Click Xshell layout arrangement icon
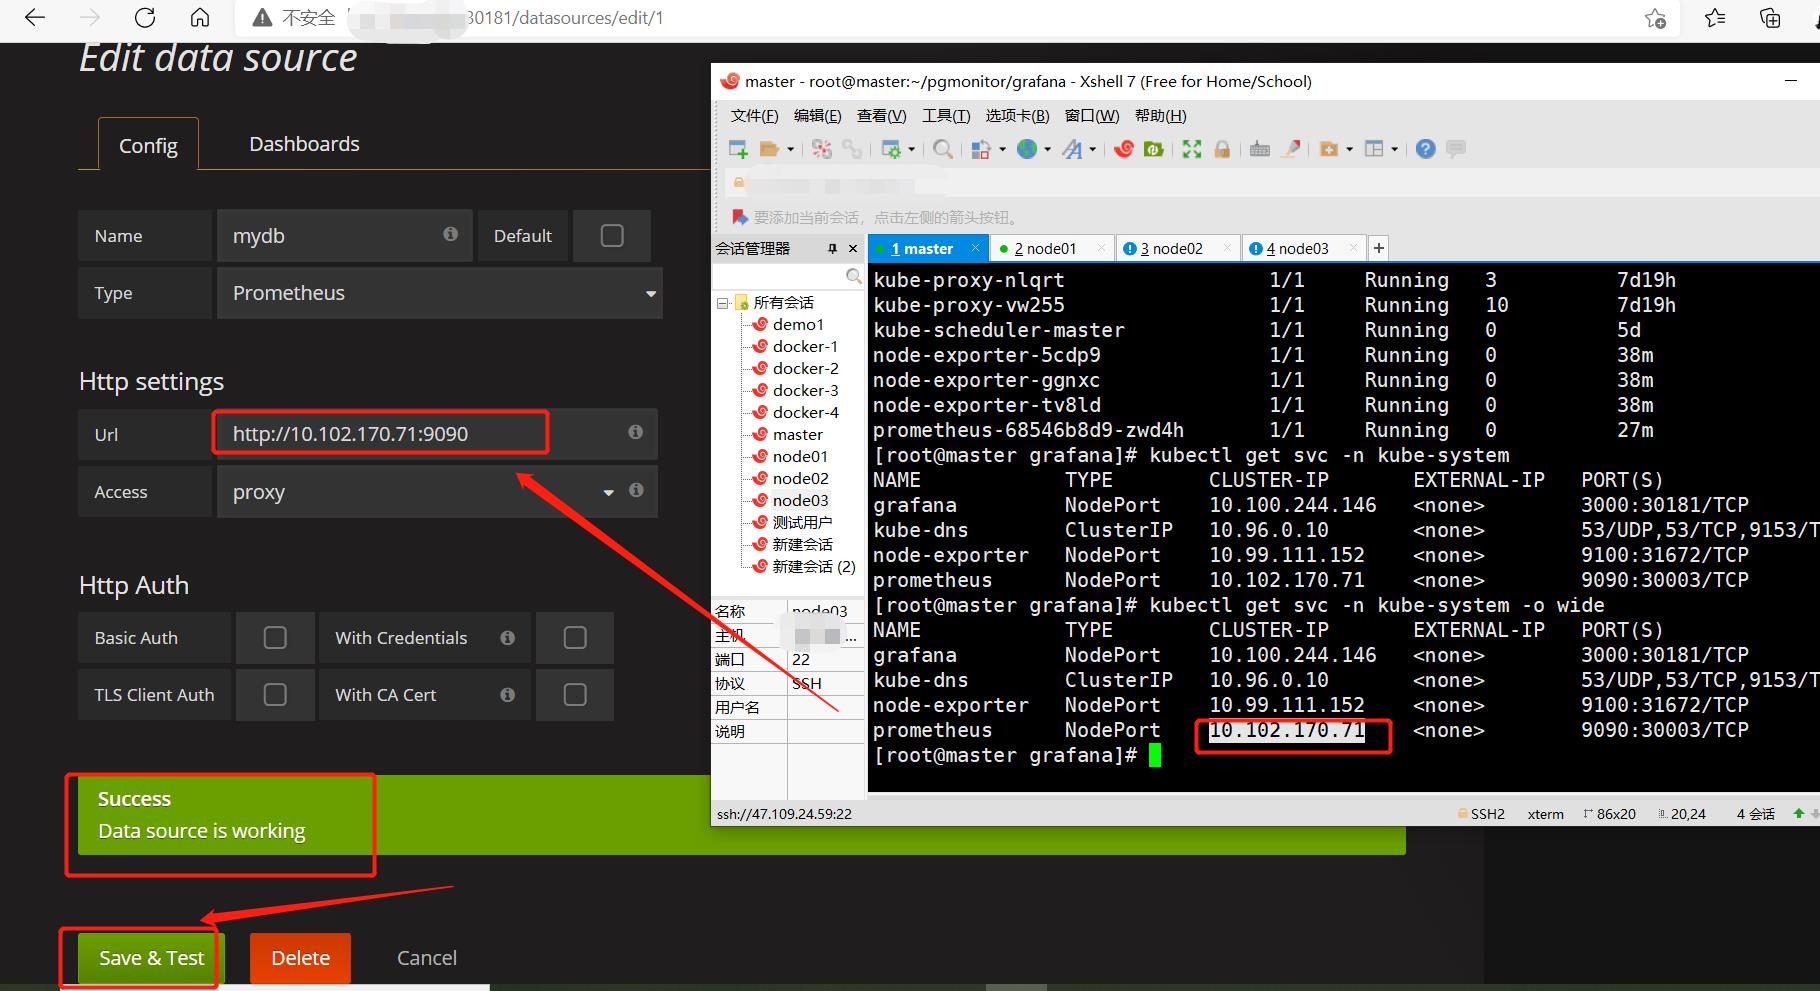This screenshot has width=1820, height=991. [x=1375, y=149]
